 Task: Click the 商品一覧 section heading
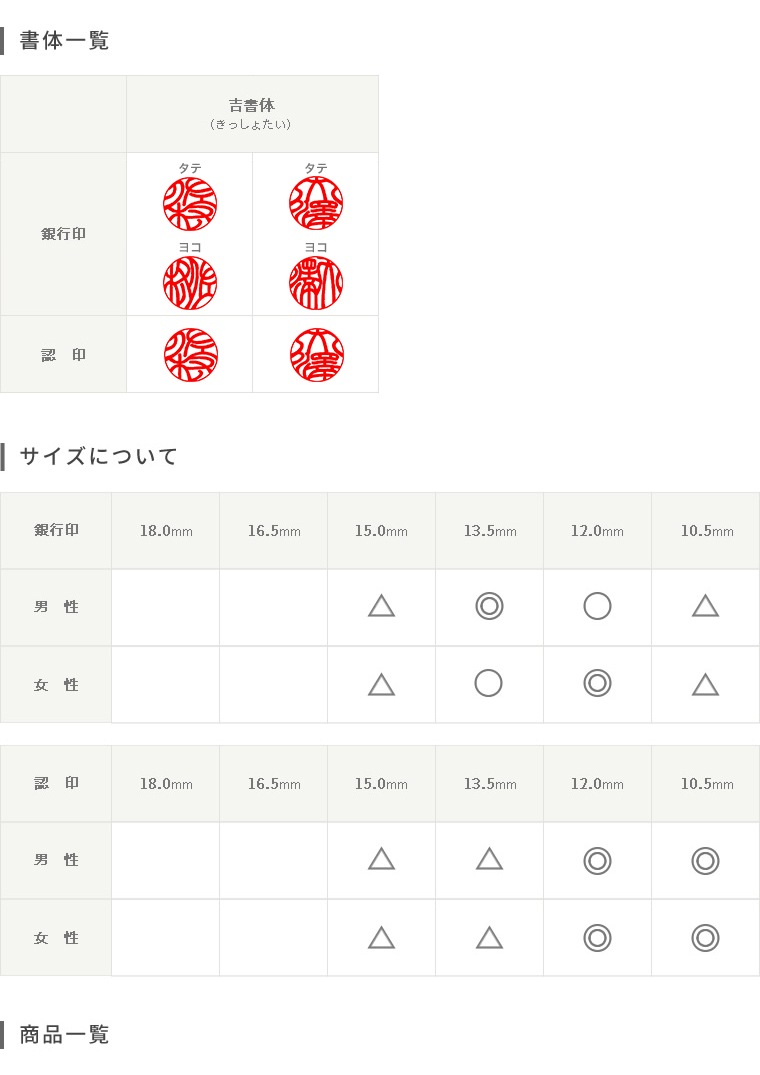[x=64, y=1034]
